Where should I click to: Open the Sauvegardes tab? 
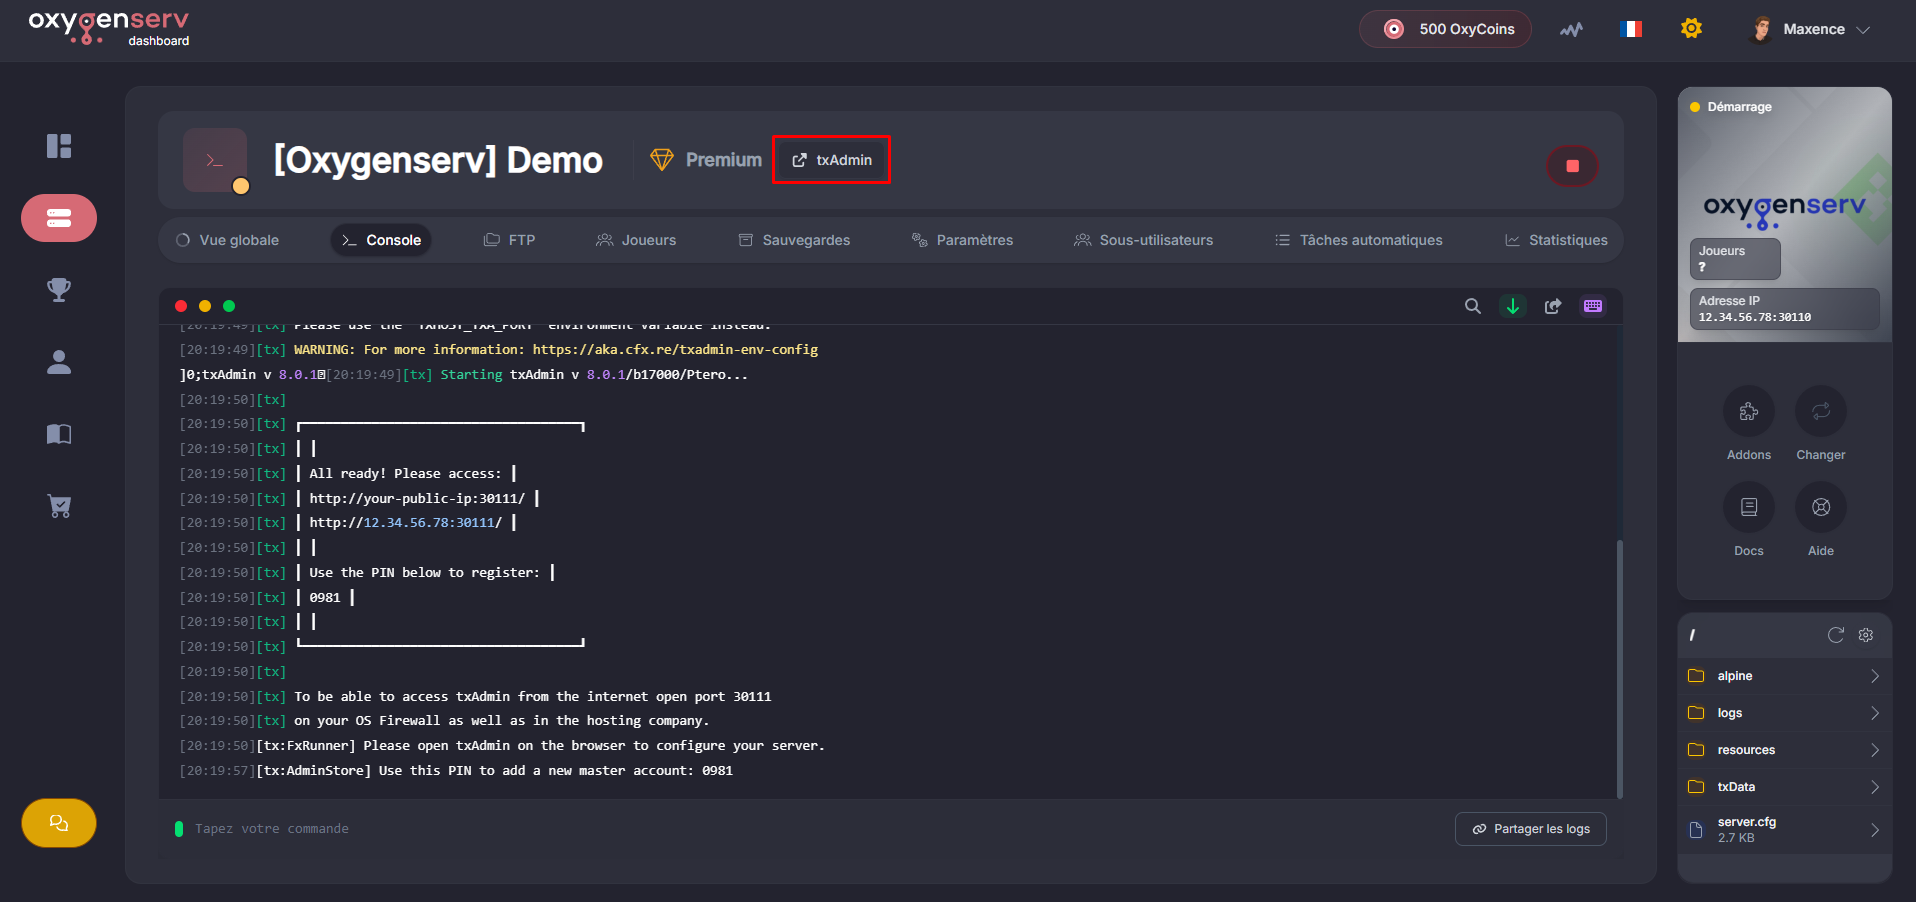click(794, 240)
